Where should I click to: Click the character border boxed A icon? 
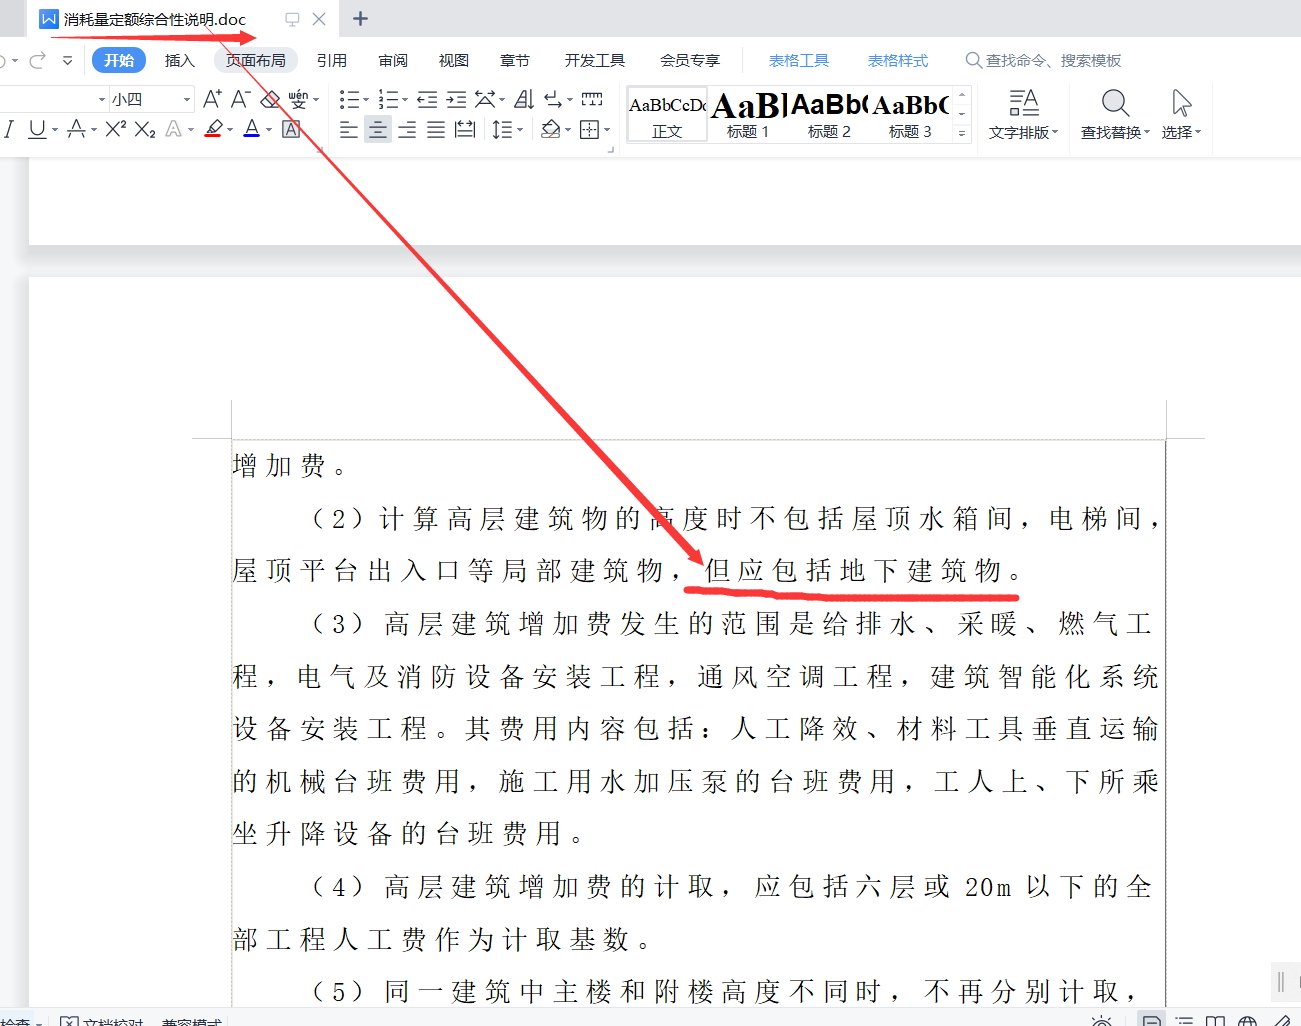291,129
